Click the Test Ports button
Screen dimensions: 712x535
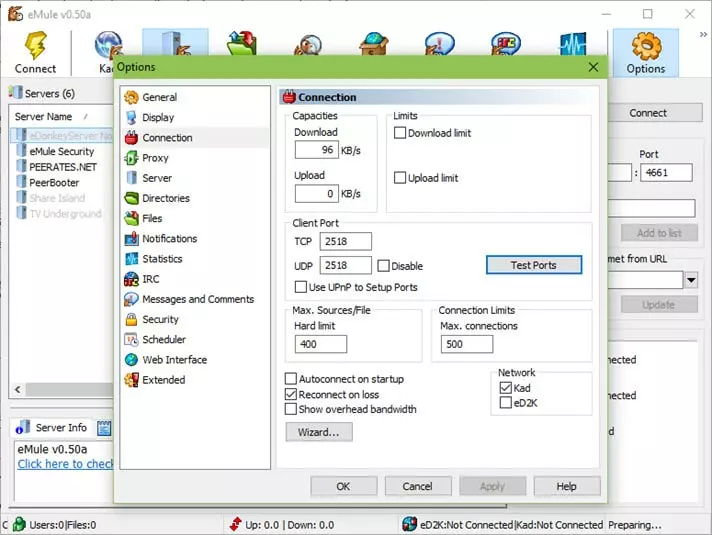534,265
